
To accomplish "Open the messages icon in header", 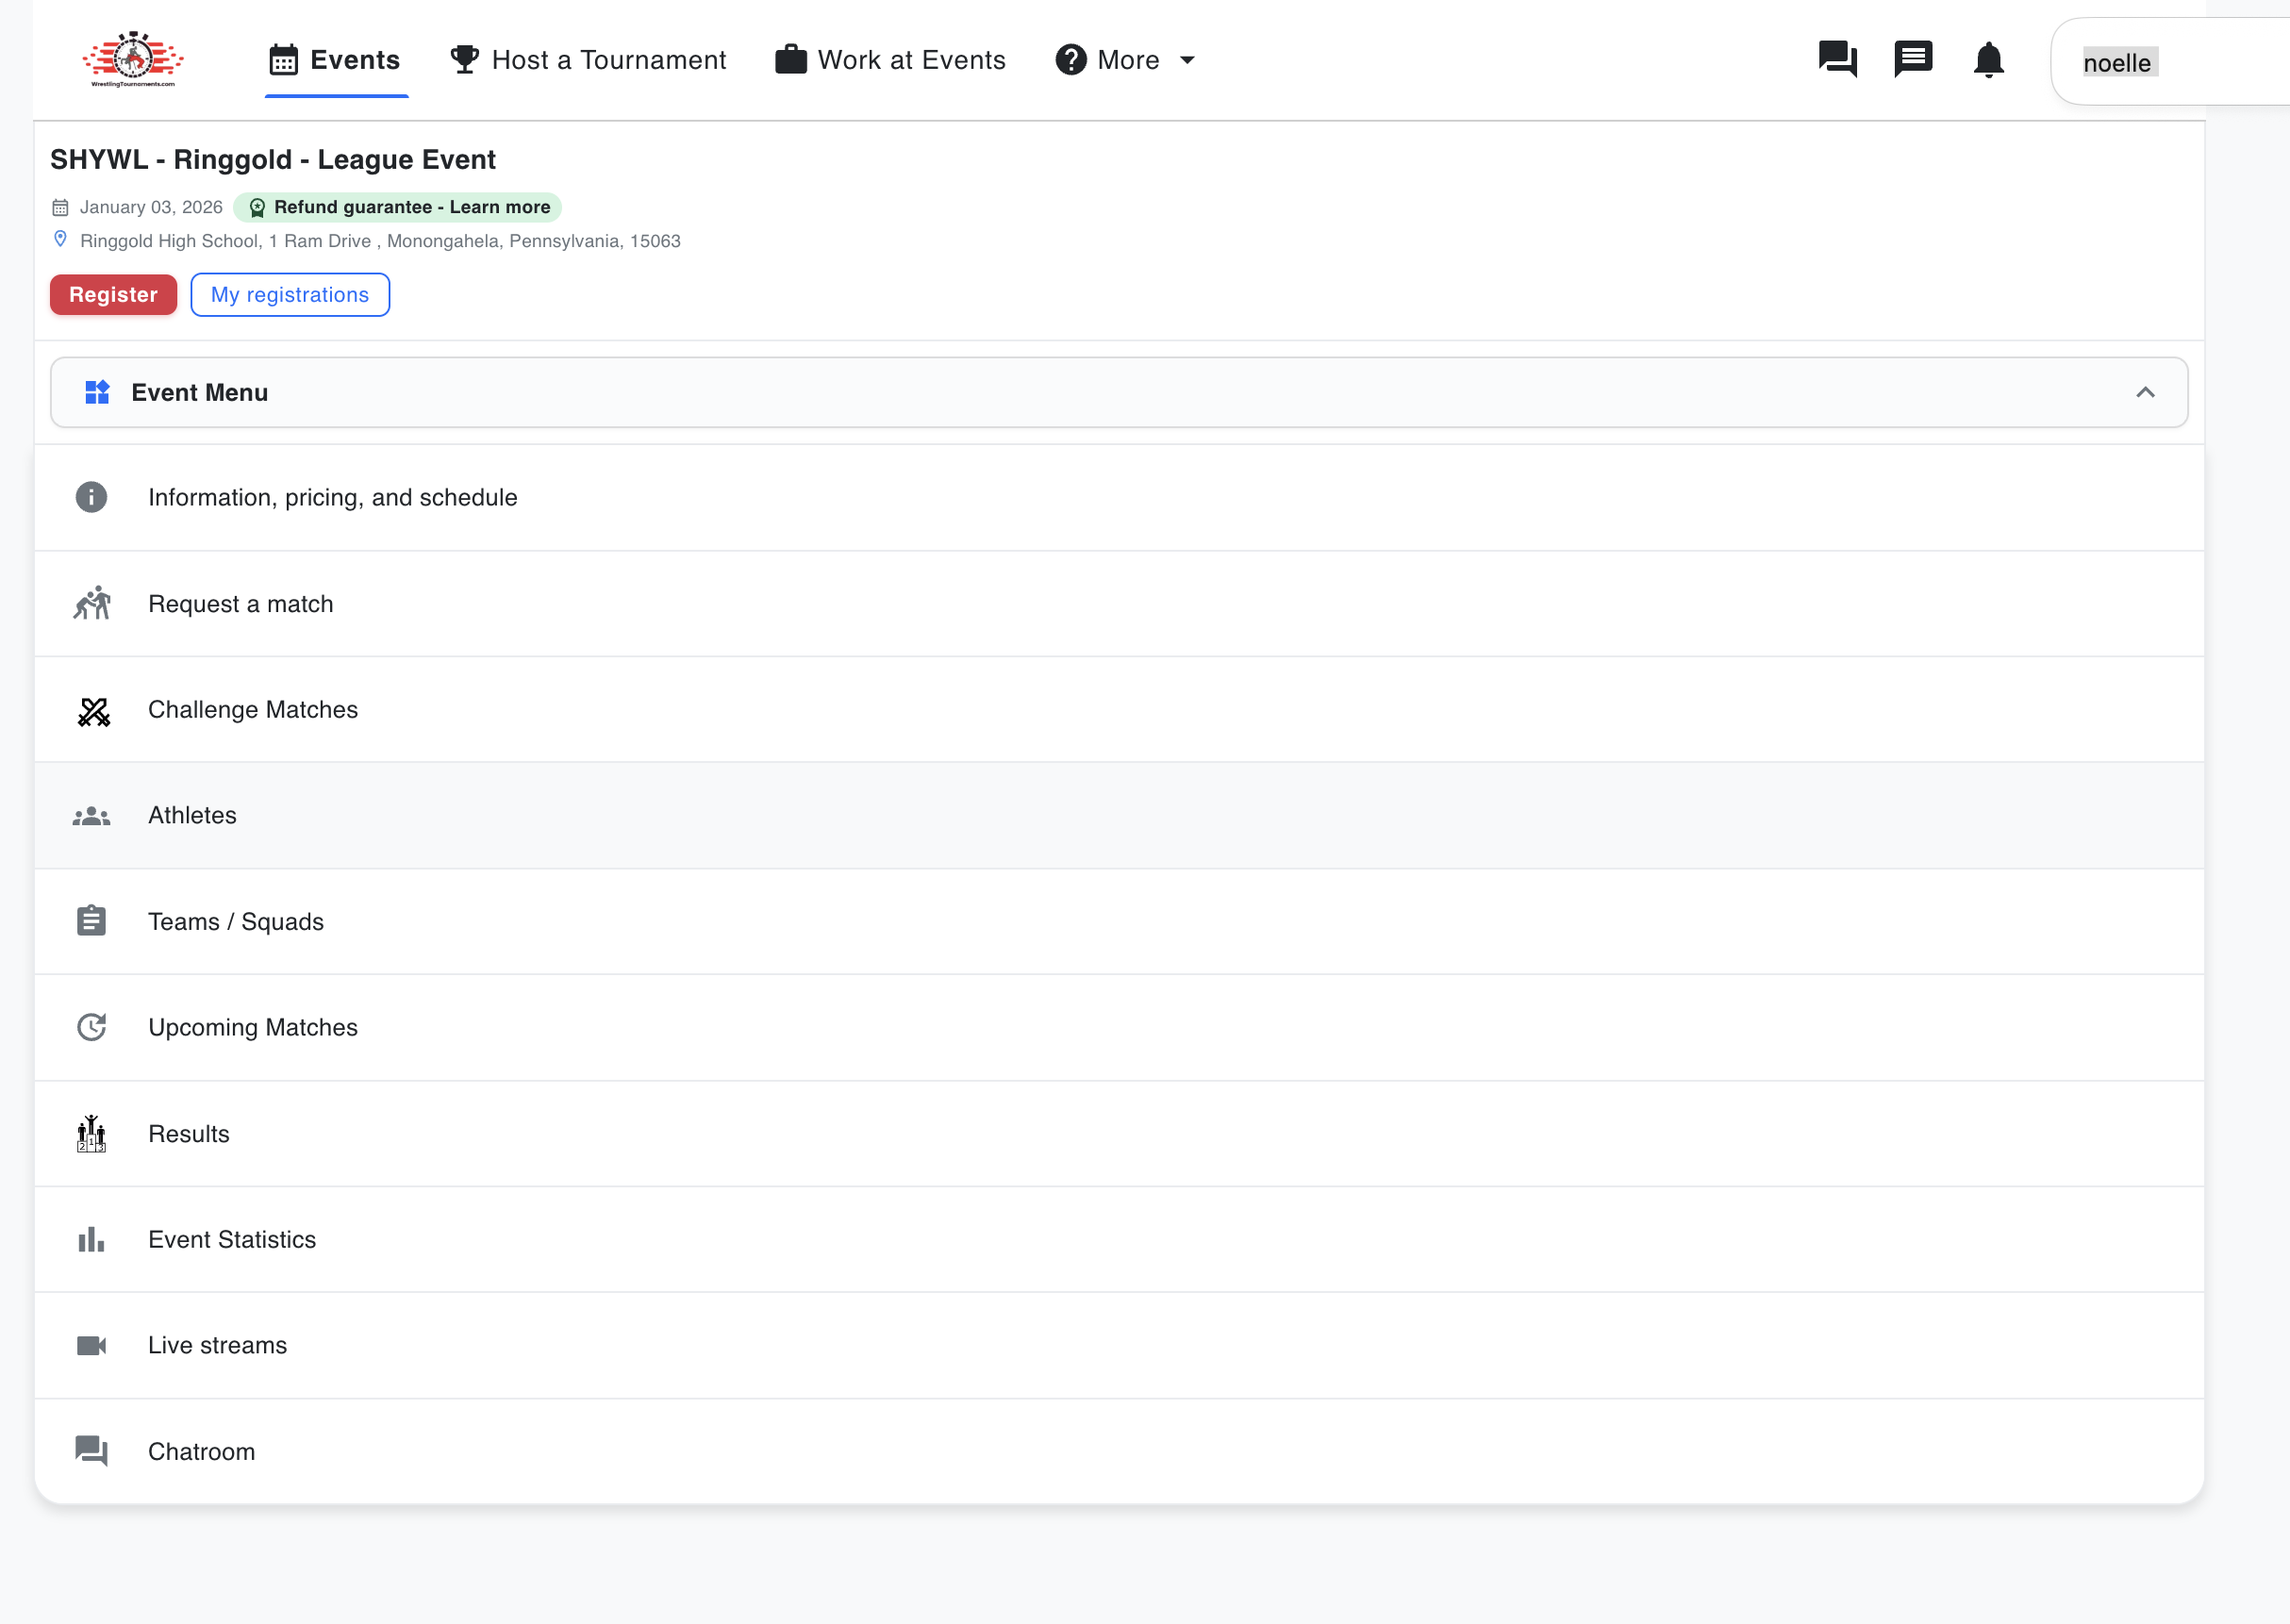I will (x=1912, y=59).
